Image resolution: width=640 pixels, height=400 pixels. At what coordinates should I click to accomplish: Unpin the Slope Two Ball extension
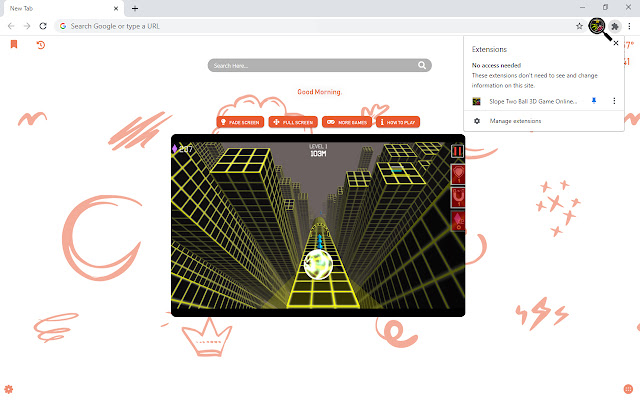(594, 101)
